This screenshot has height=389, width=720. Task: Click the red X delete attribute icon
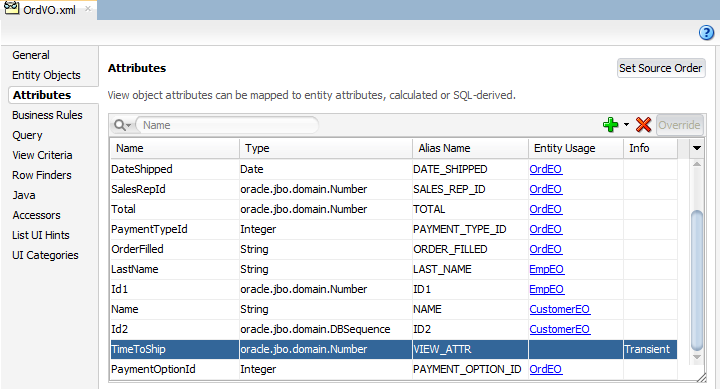coord(643,124)
